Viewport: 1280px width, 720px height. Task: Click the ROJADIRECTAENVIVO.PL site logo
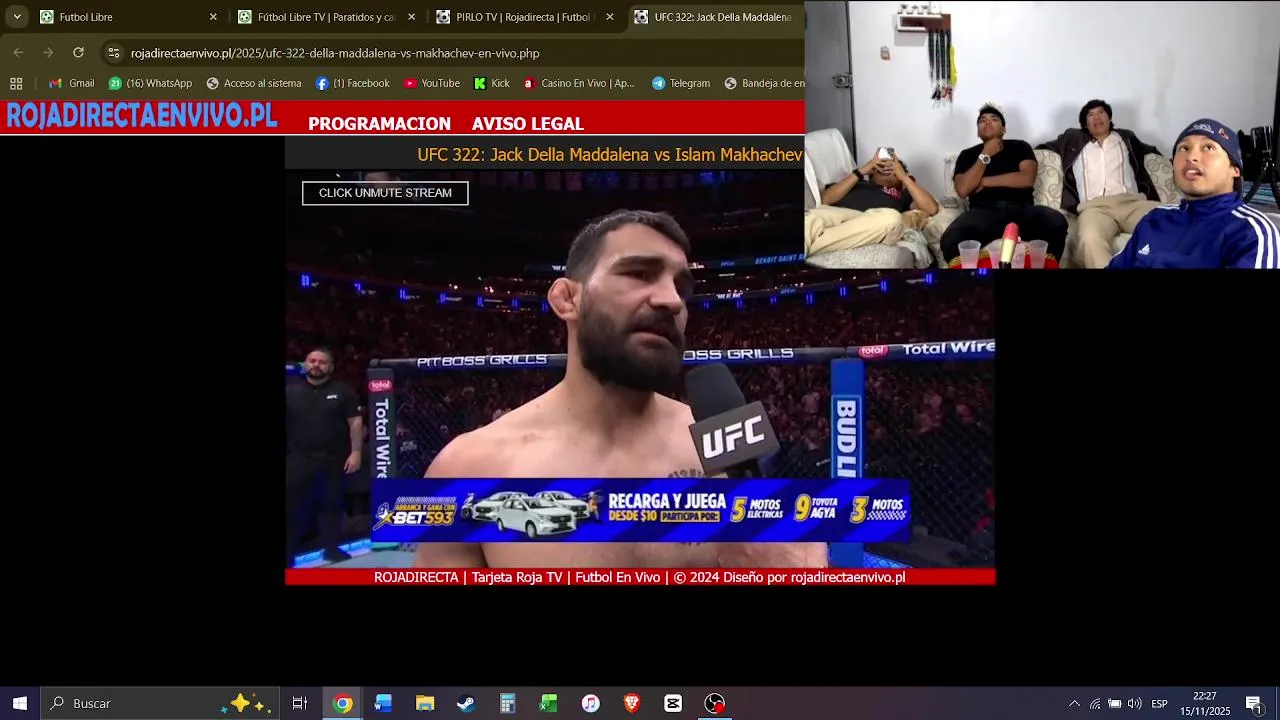click(x=141, y=116)
